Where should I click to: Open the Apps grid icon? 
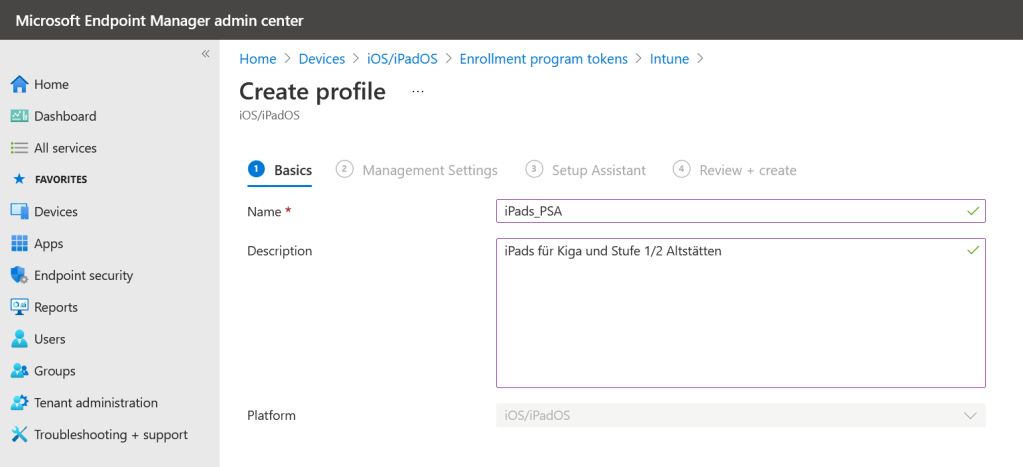[x=19, y=244]
